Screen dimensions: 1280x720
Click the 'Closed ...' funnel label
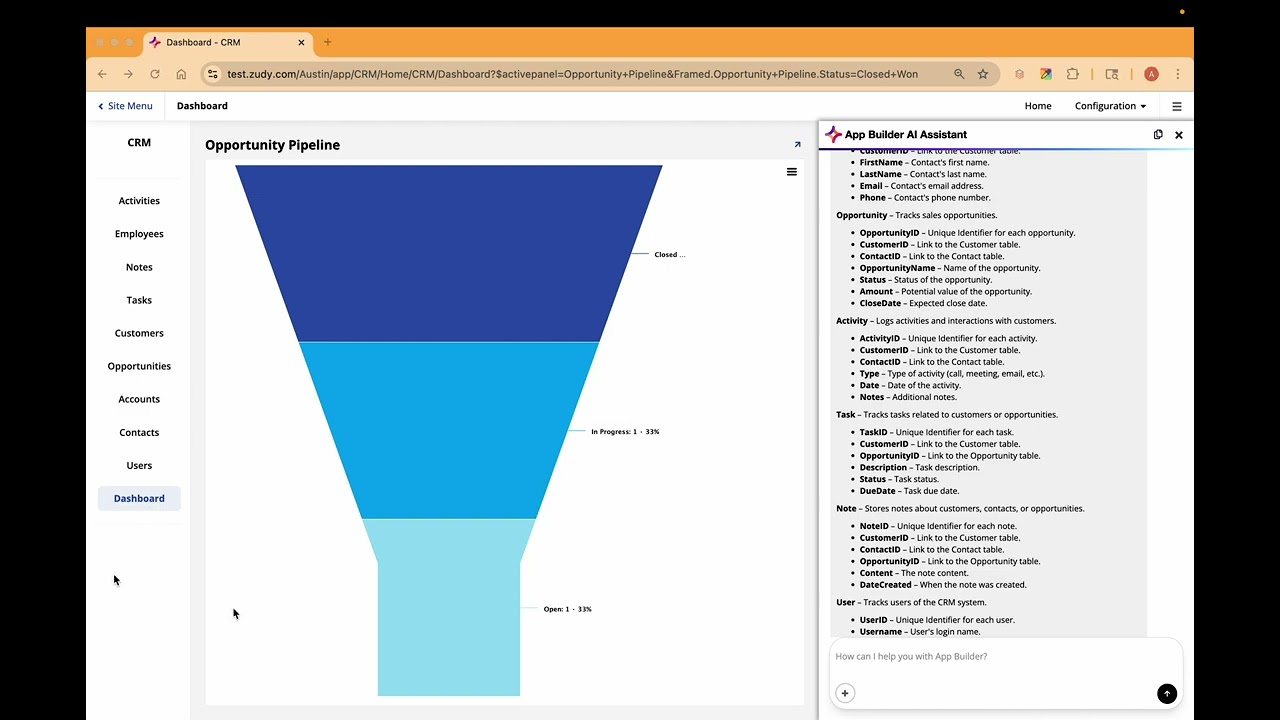click(x=669, y=255)
